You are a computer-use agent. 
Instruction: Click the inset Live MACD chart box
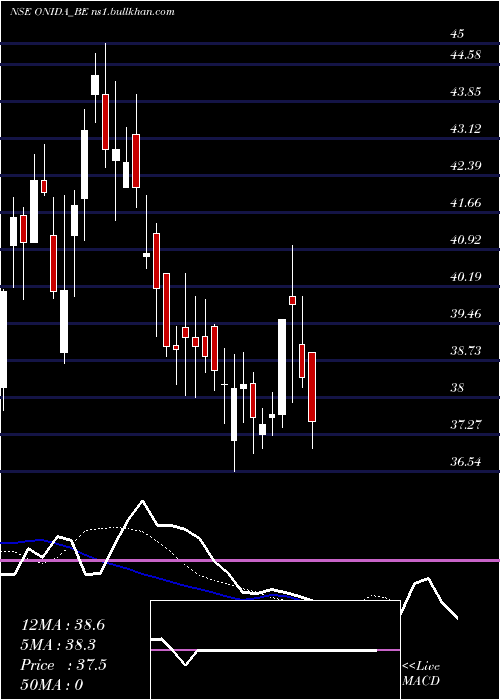[275, 650]
